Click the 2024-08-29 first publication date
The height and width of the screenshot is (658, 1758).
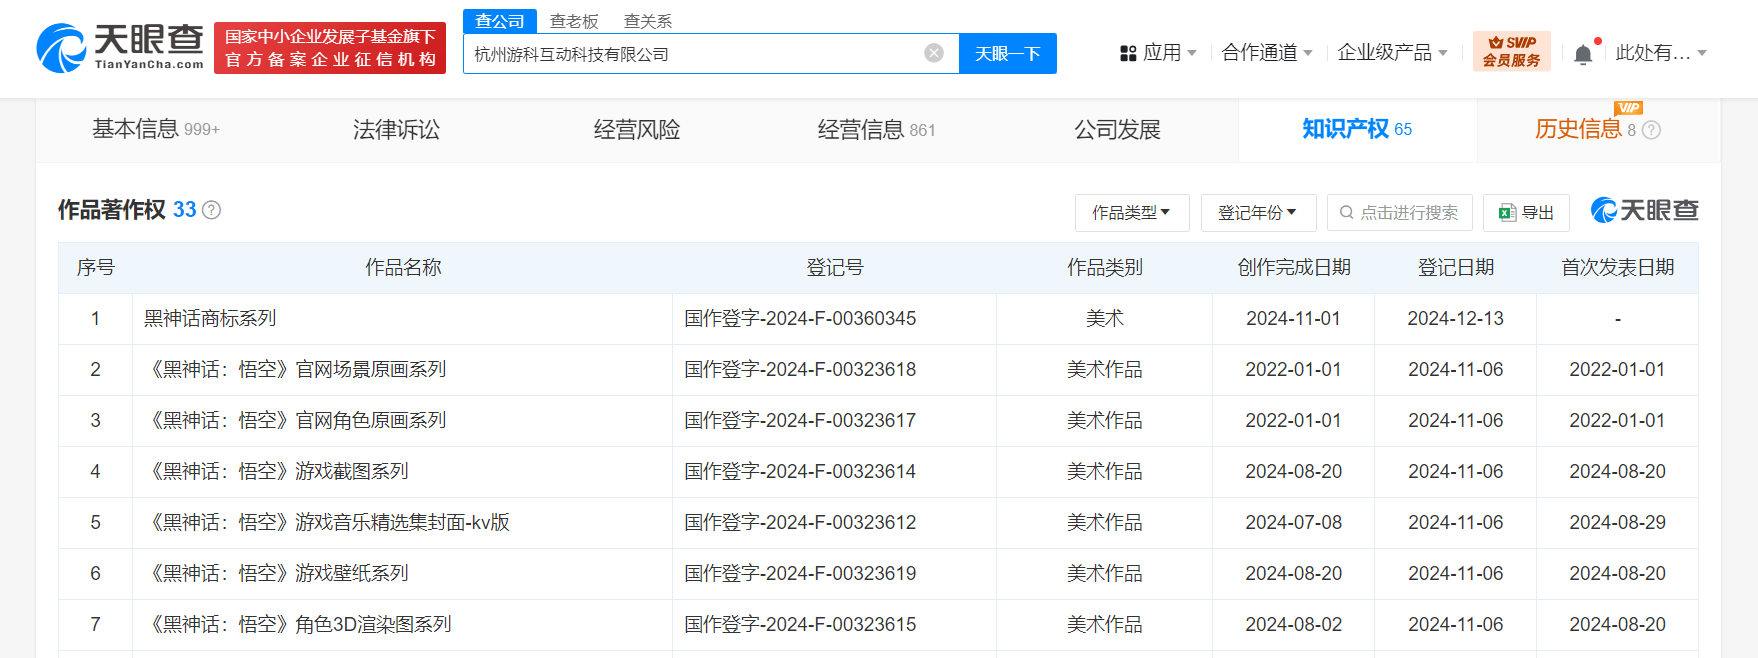point(1618,523)
